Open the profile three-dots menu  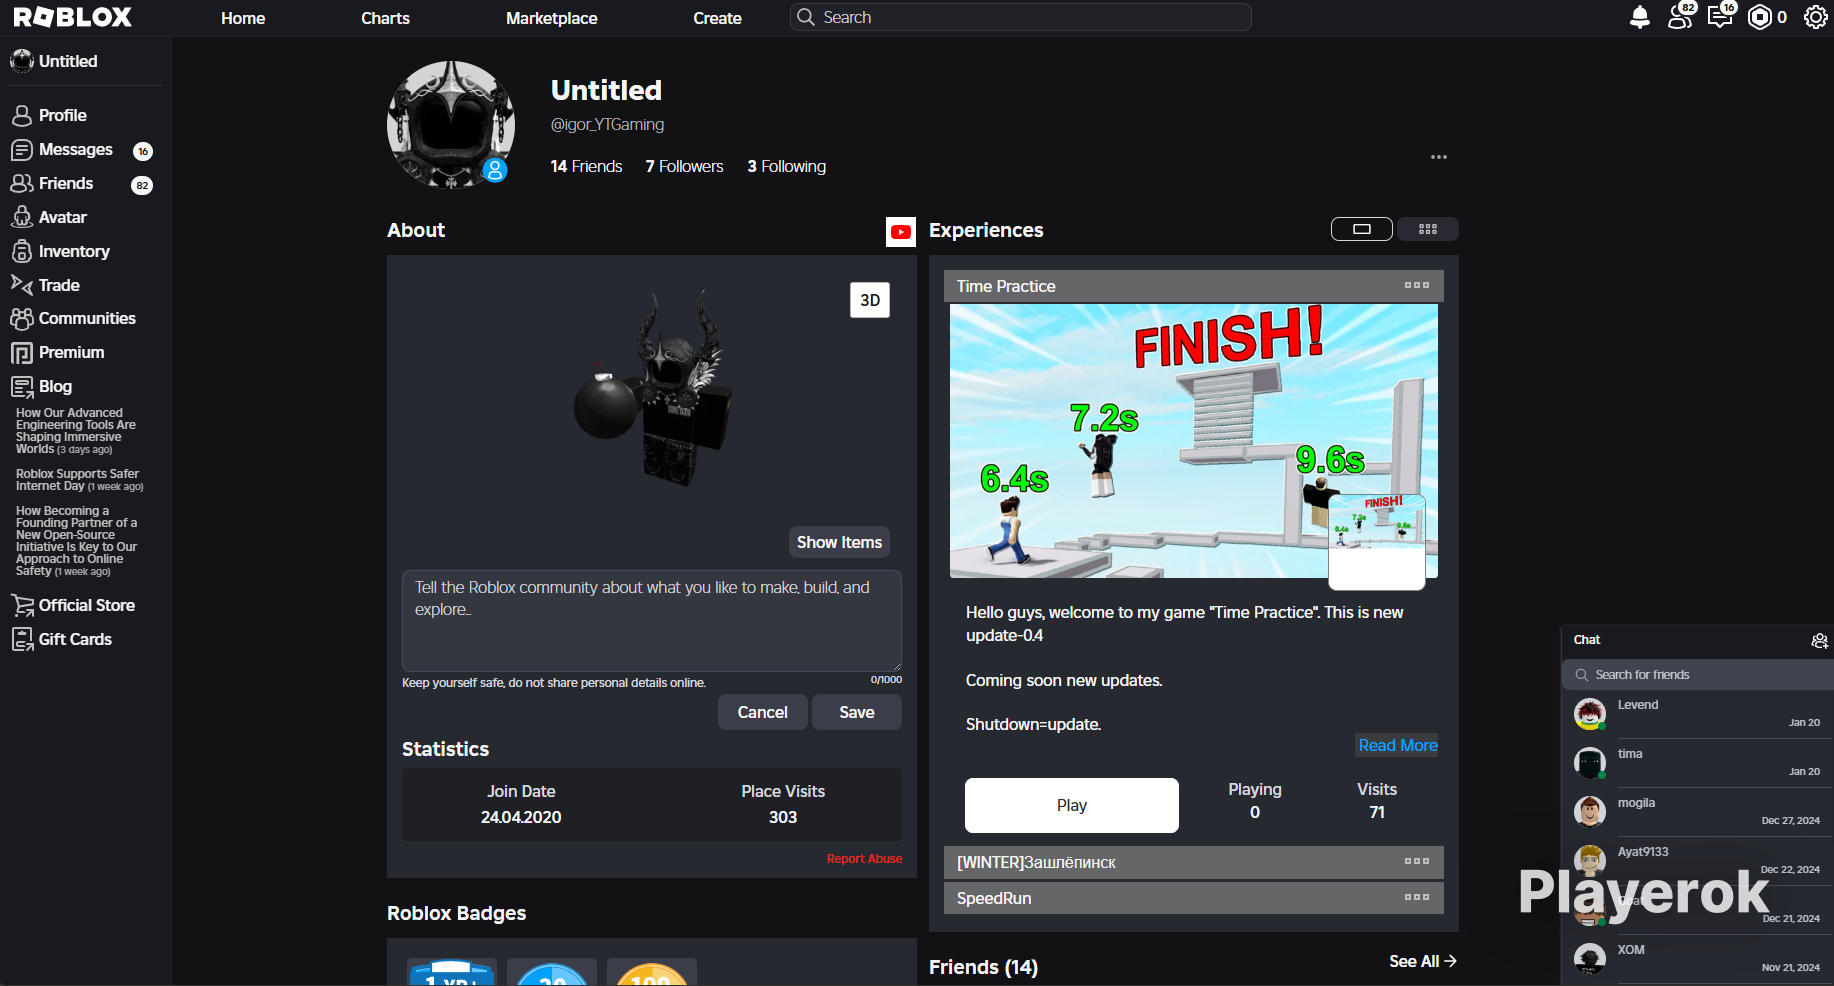(x=1439, y=157)
